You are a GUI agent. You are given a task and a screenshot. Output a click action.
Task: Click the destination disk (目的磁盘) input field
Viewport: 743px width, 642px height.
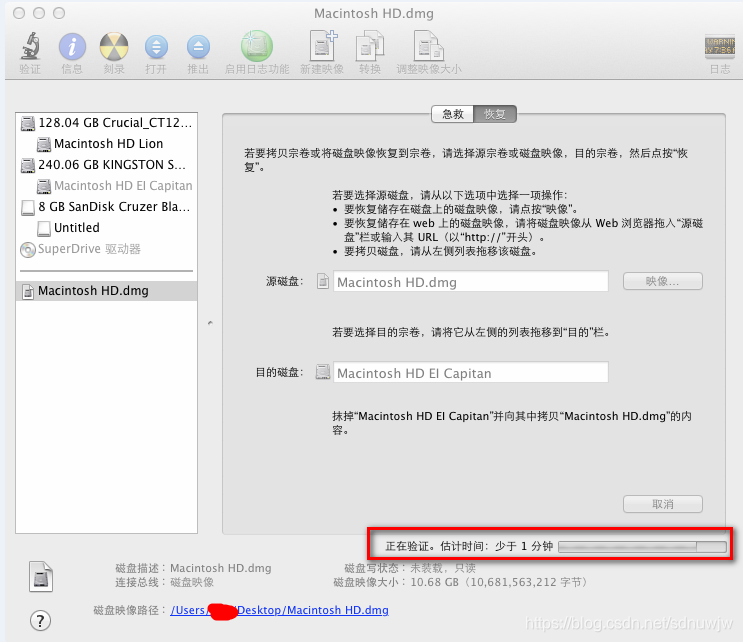pos(471,372)
